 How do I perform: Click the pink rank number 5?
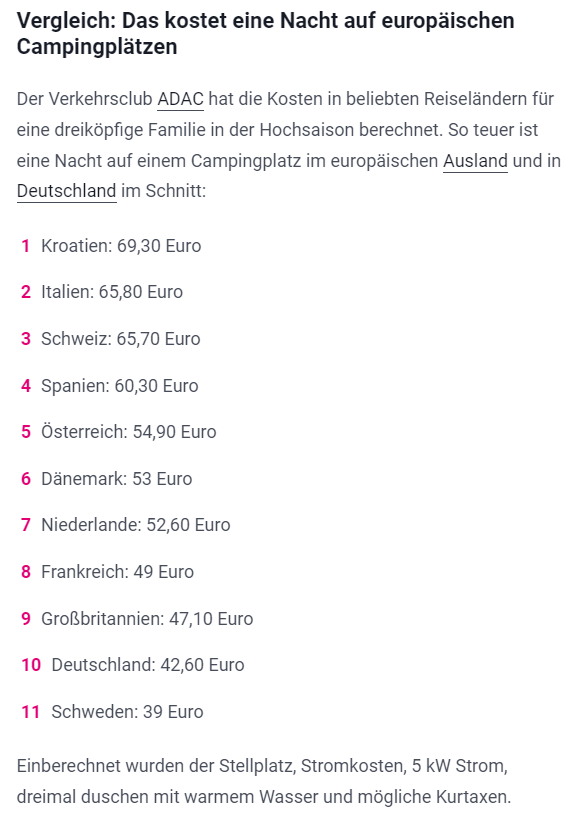click(x=26, y=432)
